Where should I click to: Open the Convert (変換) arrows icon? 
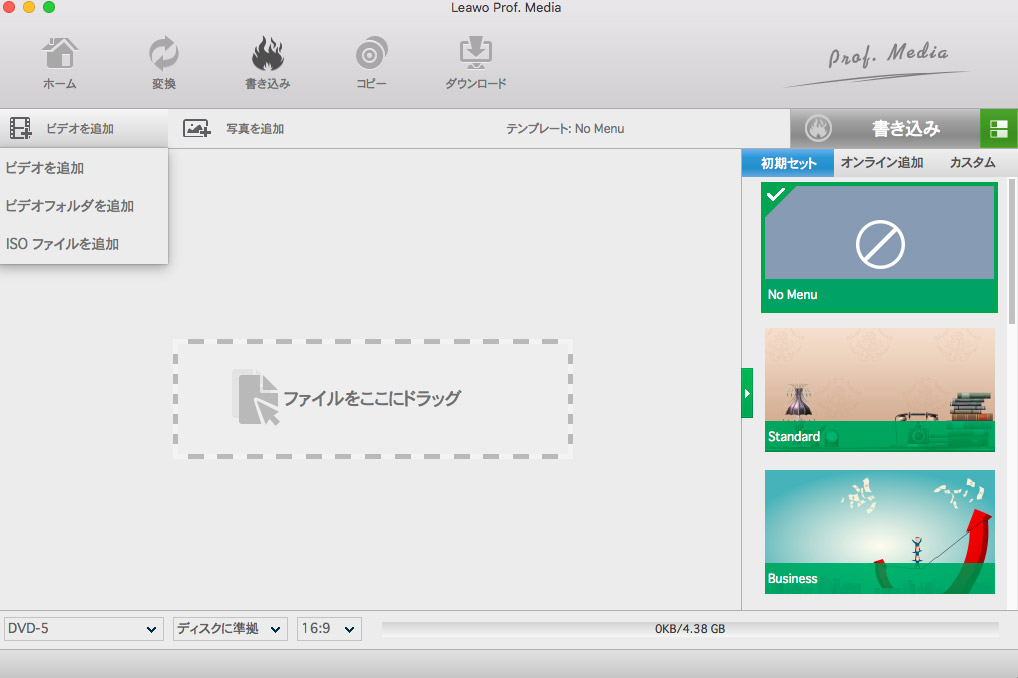point(163,54)
